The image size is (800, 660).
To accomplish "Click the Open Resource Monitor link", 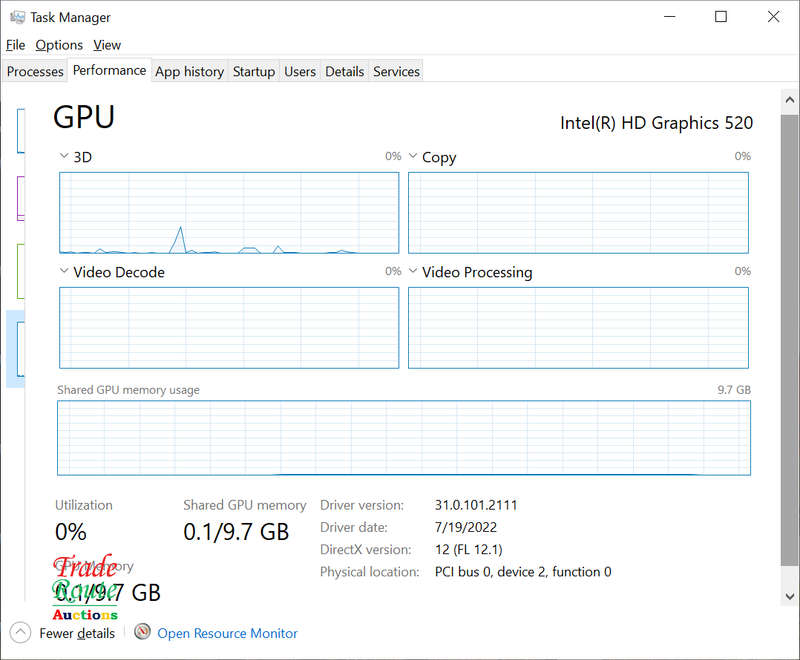I will [227, 633].
